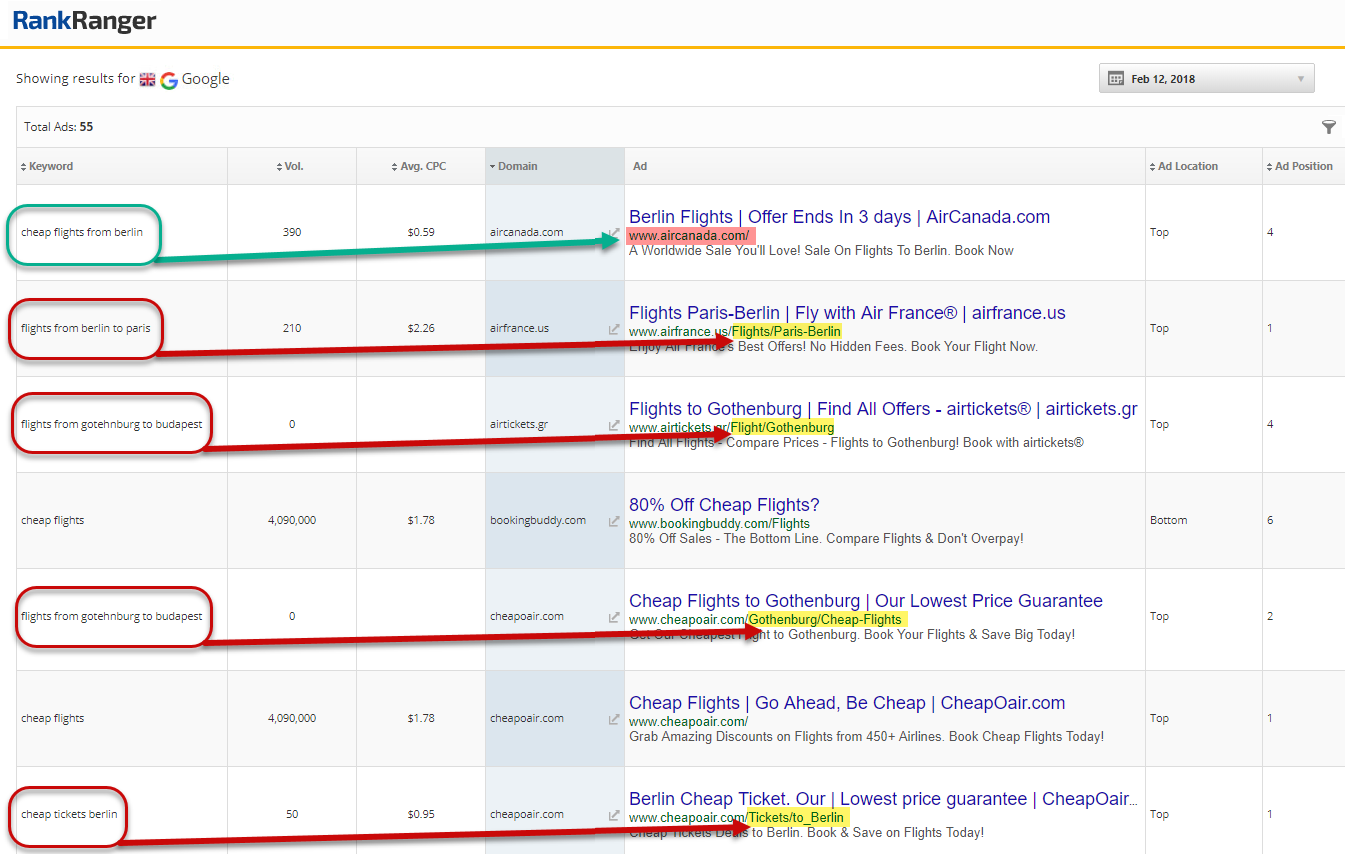Click the UK flag icon
The width and height of the screenshot is (1345, 854).
tap(147, 80)
